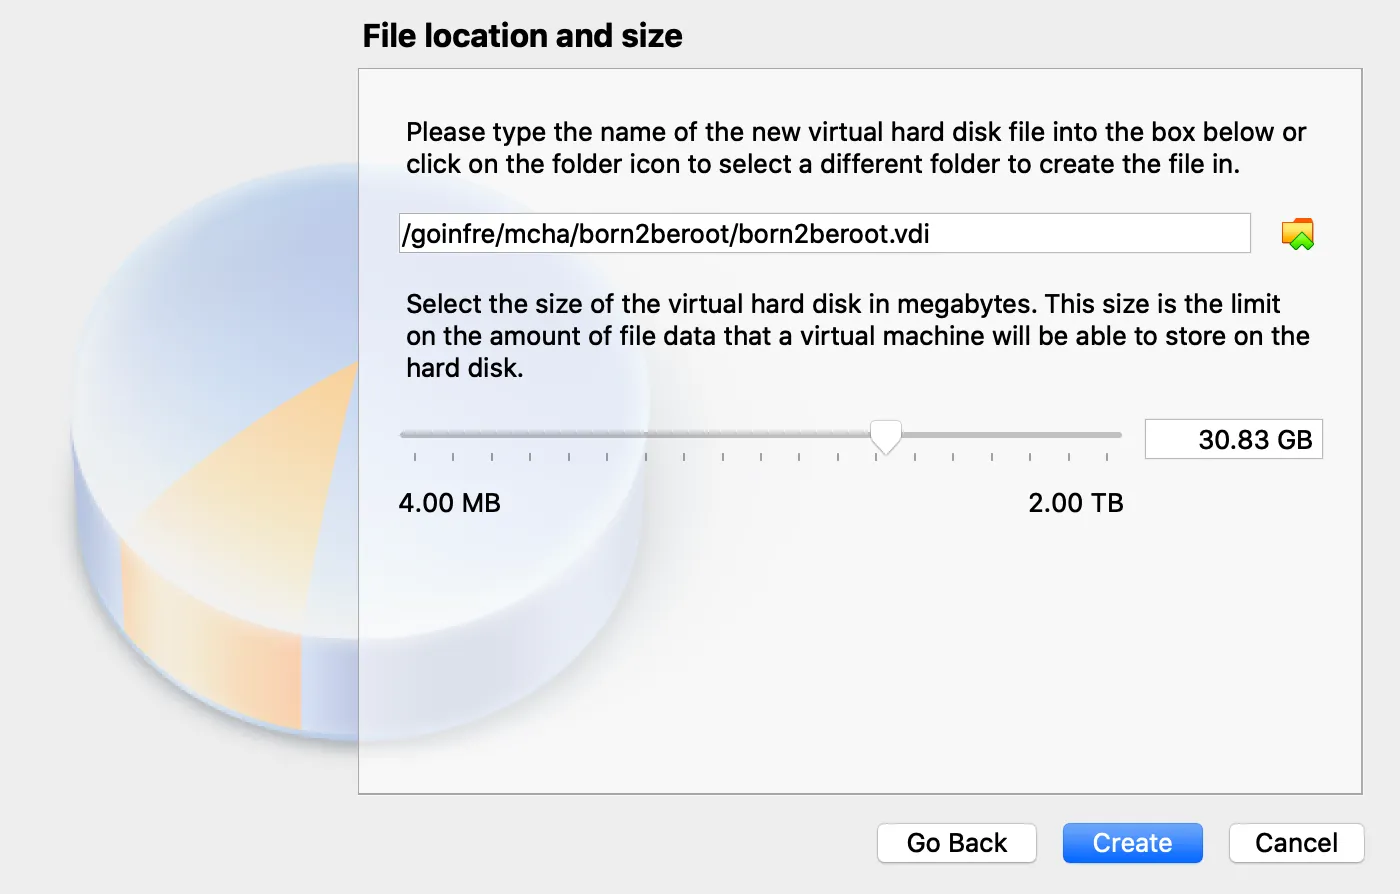Click the orange stripe on the disk's side
The image size is (1400, 894).
click(x=210, y=640)
